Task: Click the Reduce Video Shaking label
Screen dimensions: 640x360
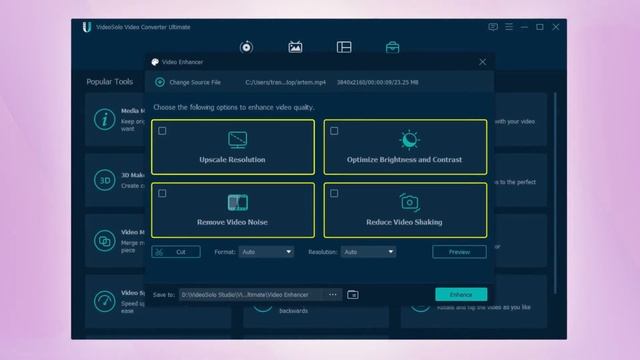Action: pos(404,222)
